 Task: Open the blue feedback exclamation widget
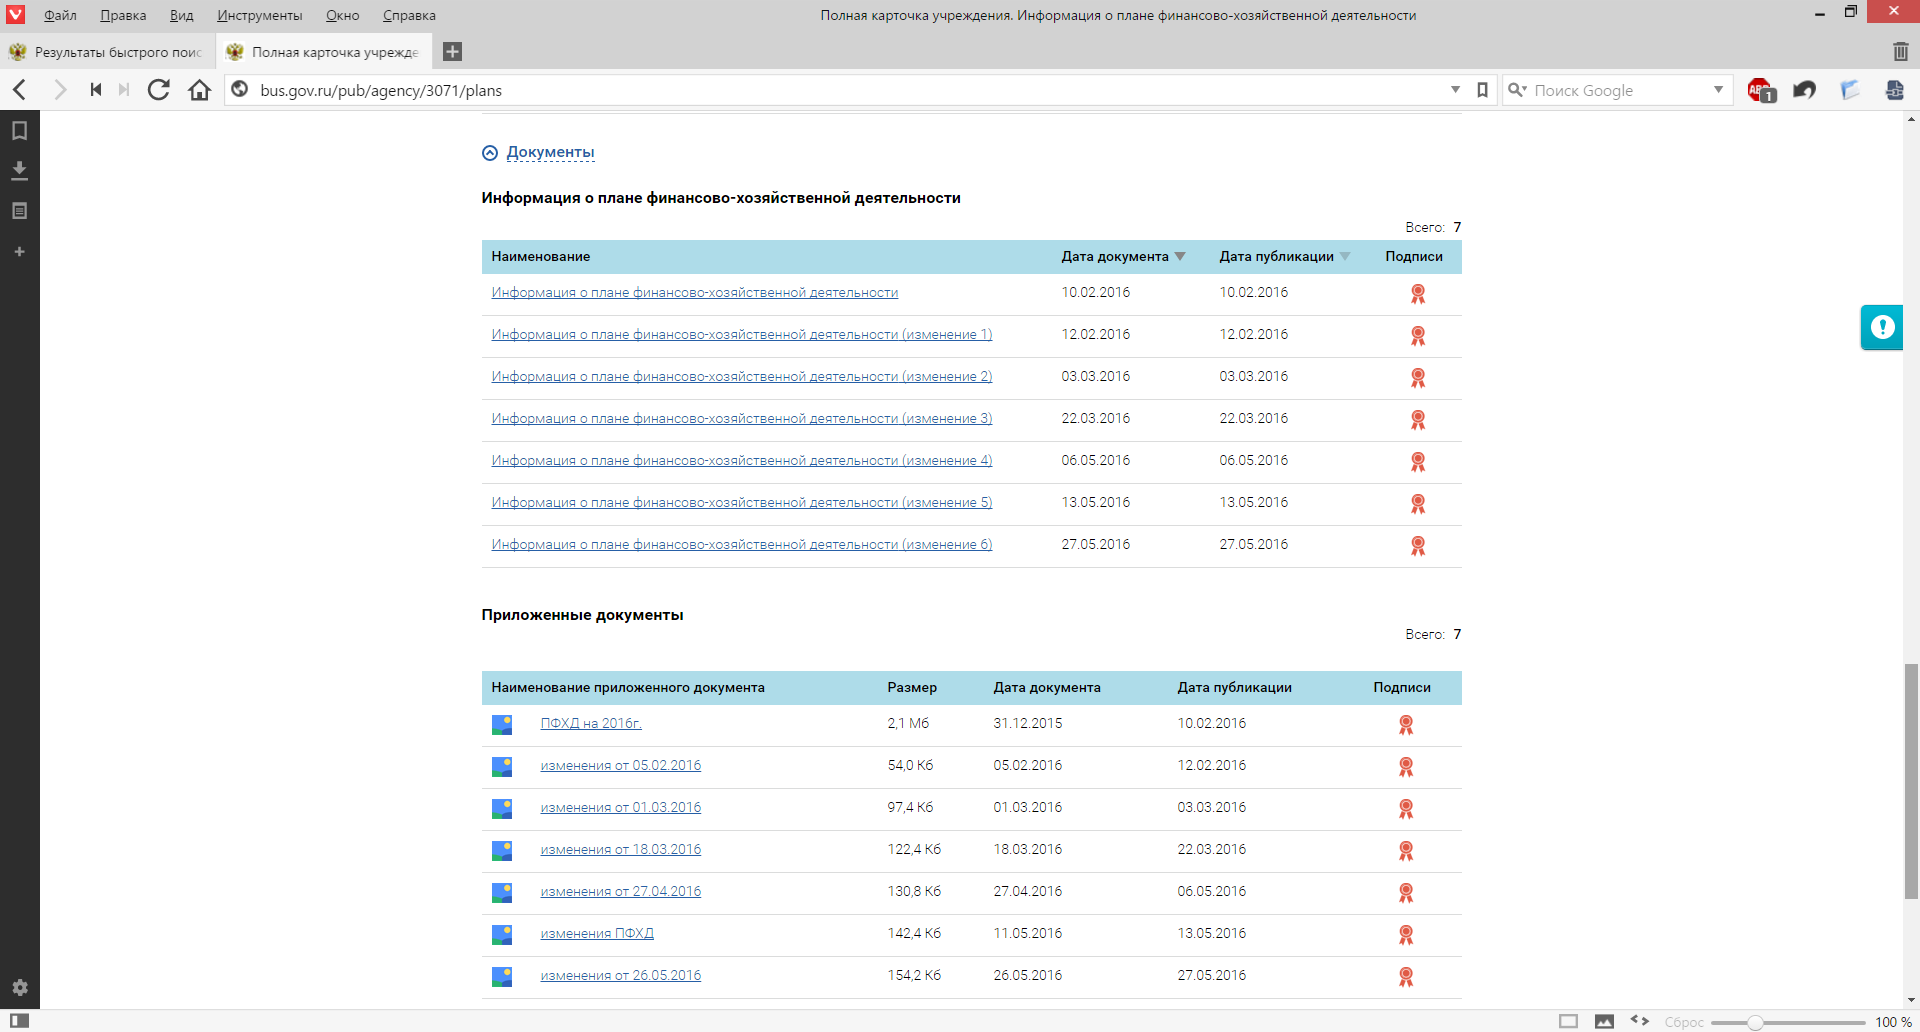(x=1882, y=327)
